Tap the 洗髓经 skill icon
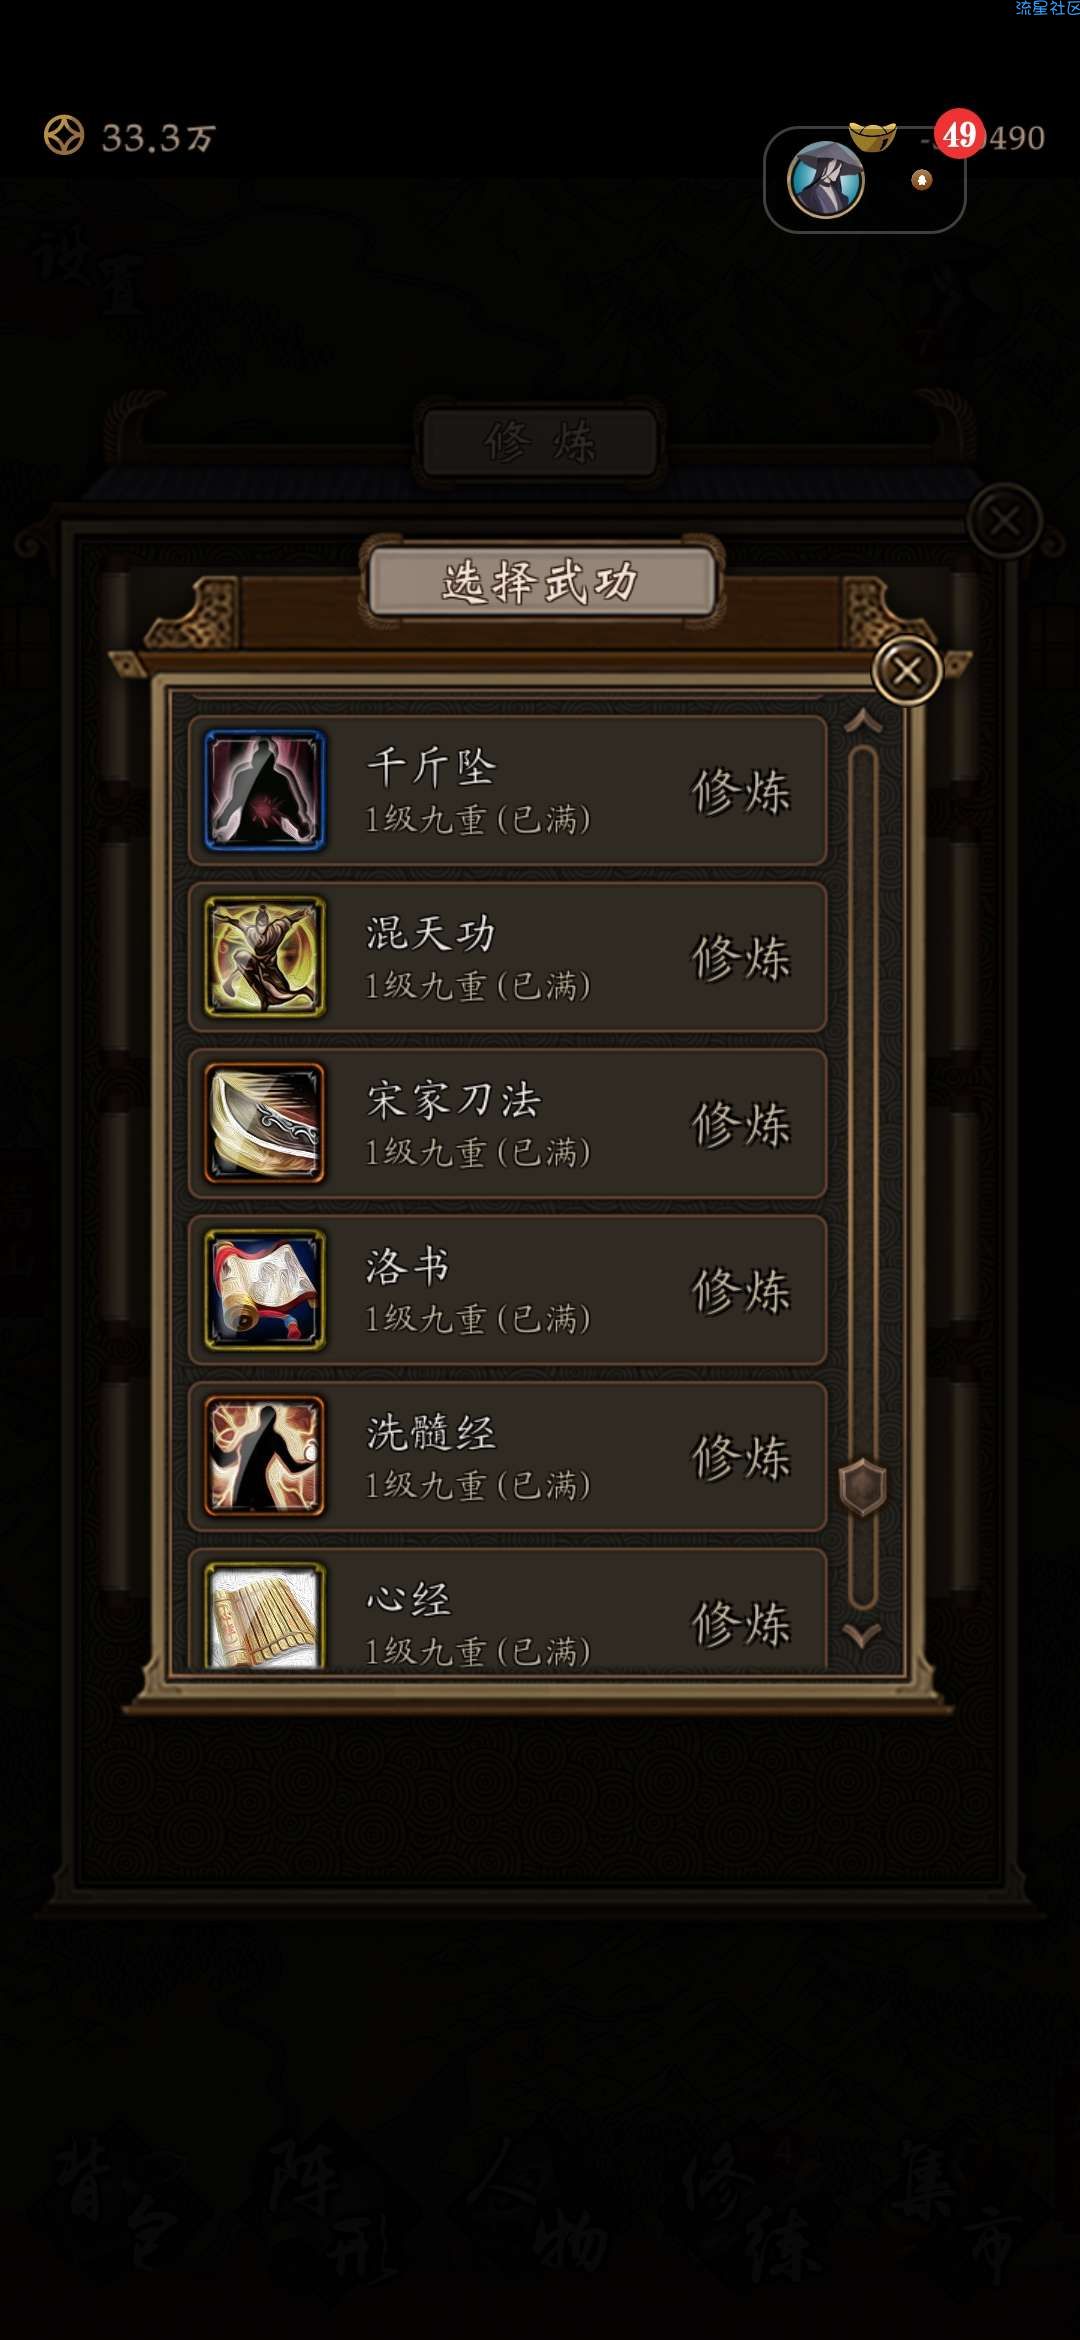 pos(265,1456)
